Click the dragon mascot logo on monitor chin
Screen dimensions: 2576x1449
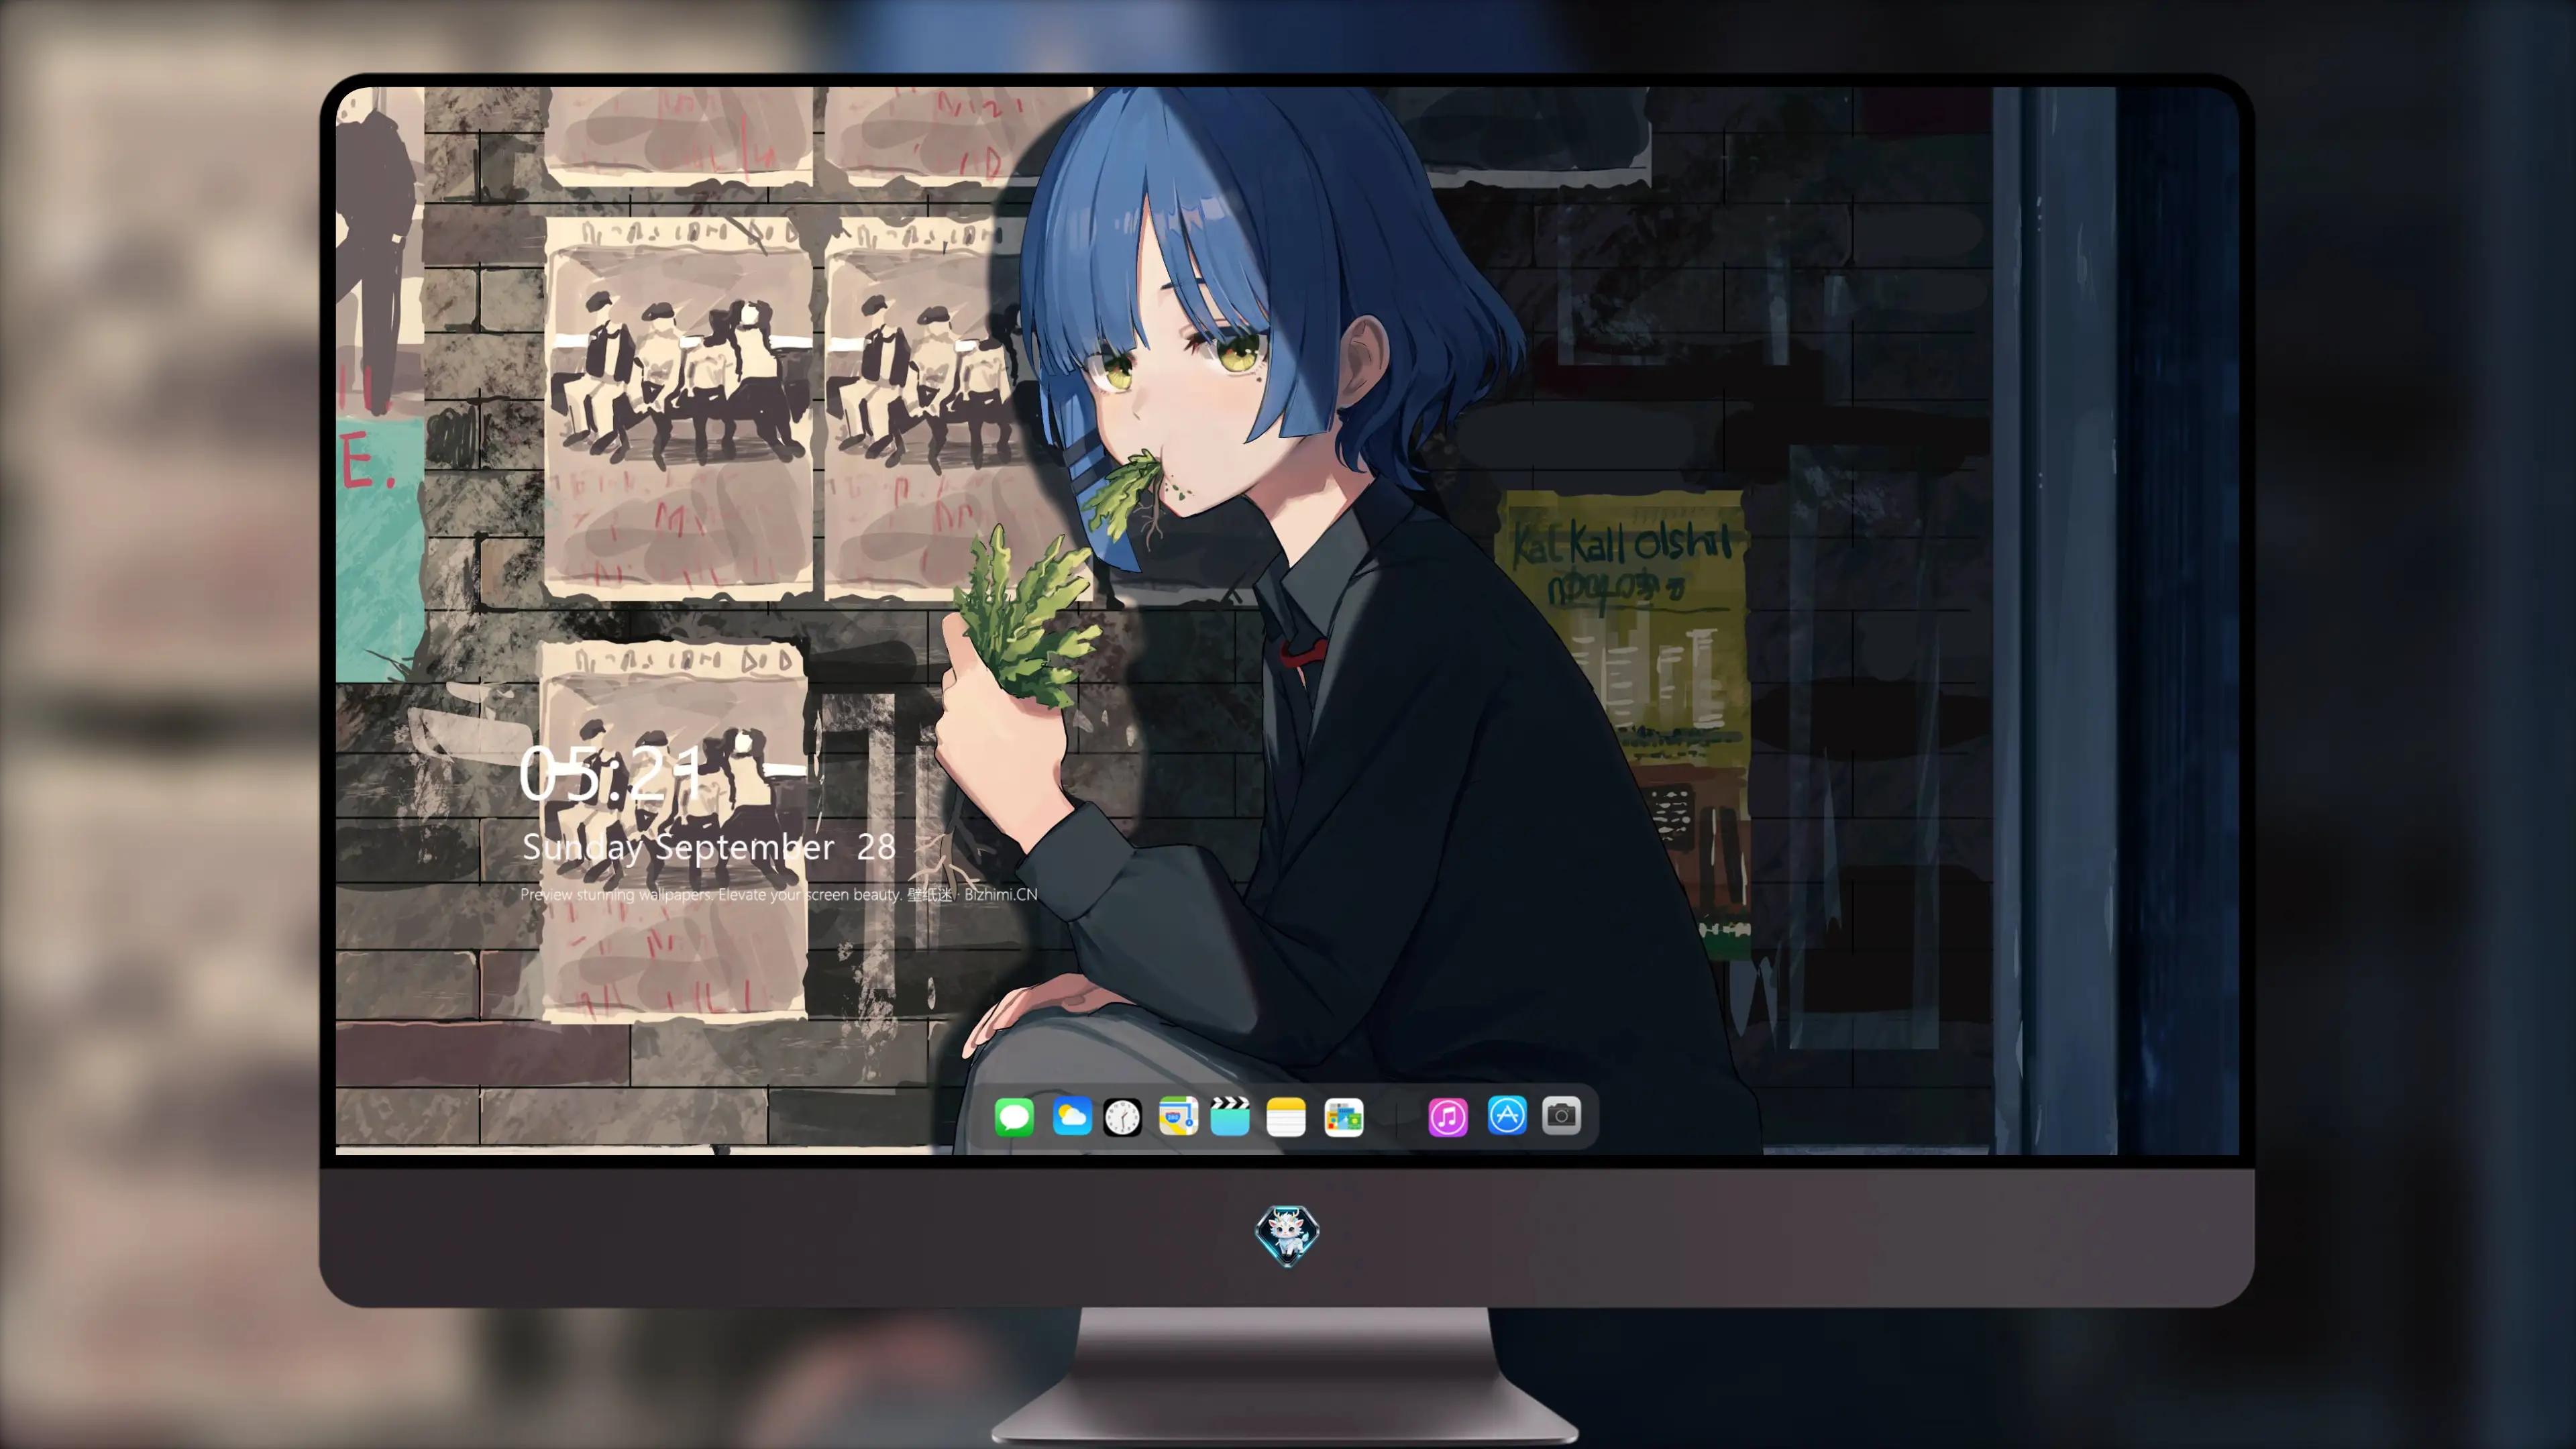[1287, 1235]
